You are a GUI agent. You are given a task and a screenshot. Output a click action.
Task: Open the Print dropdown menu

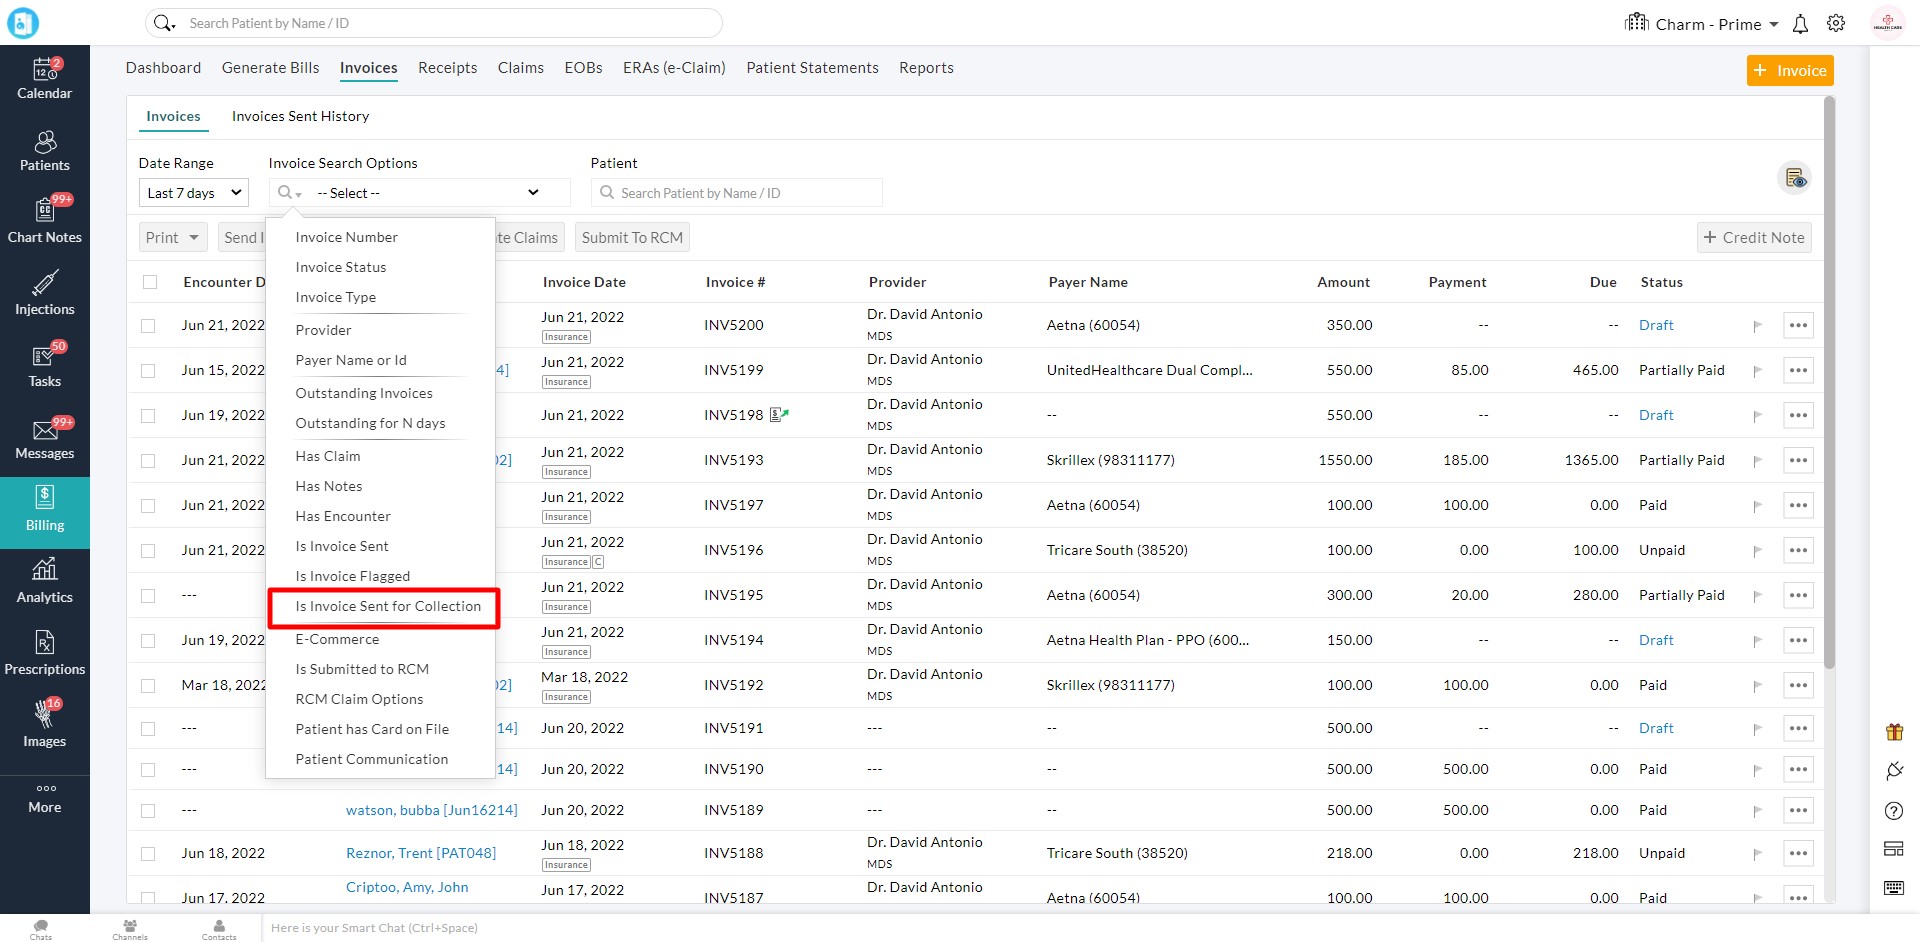coord(172,237)
